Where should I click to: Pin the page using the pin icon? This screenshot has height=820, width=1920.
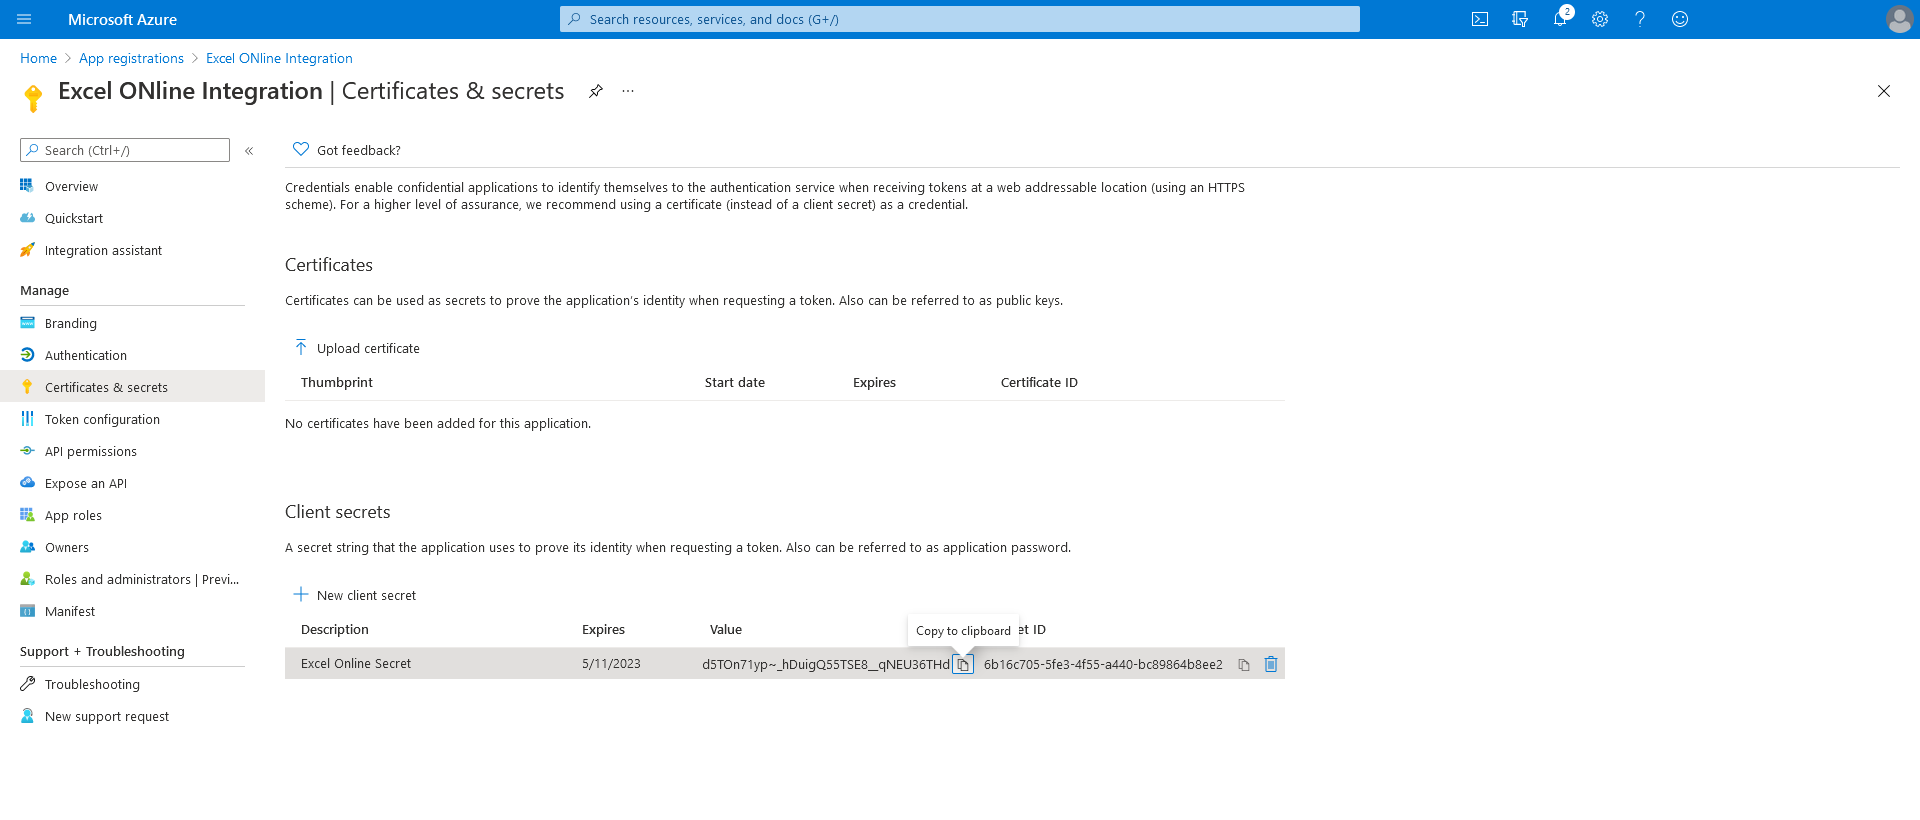point(596,91)
